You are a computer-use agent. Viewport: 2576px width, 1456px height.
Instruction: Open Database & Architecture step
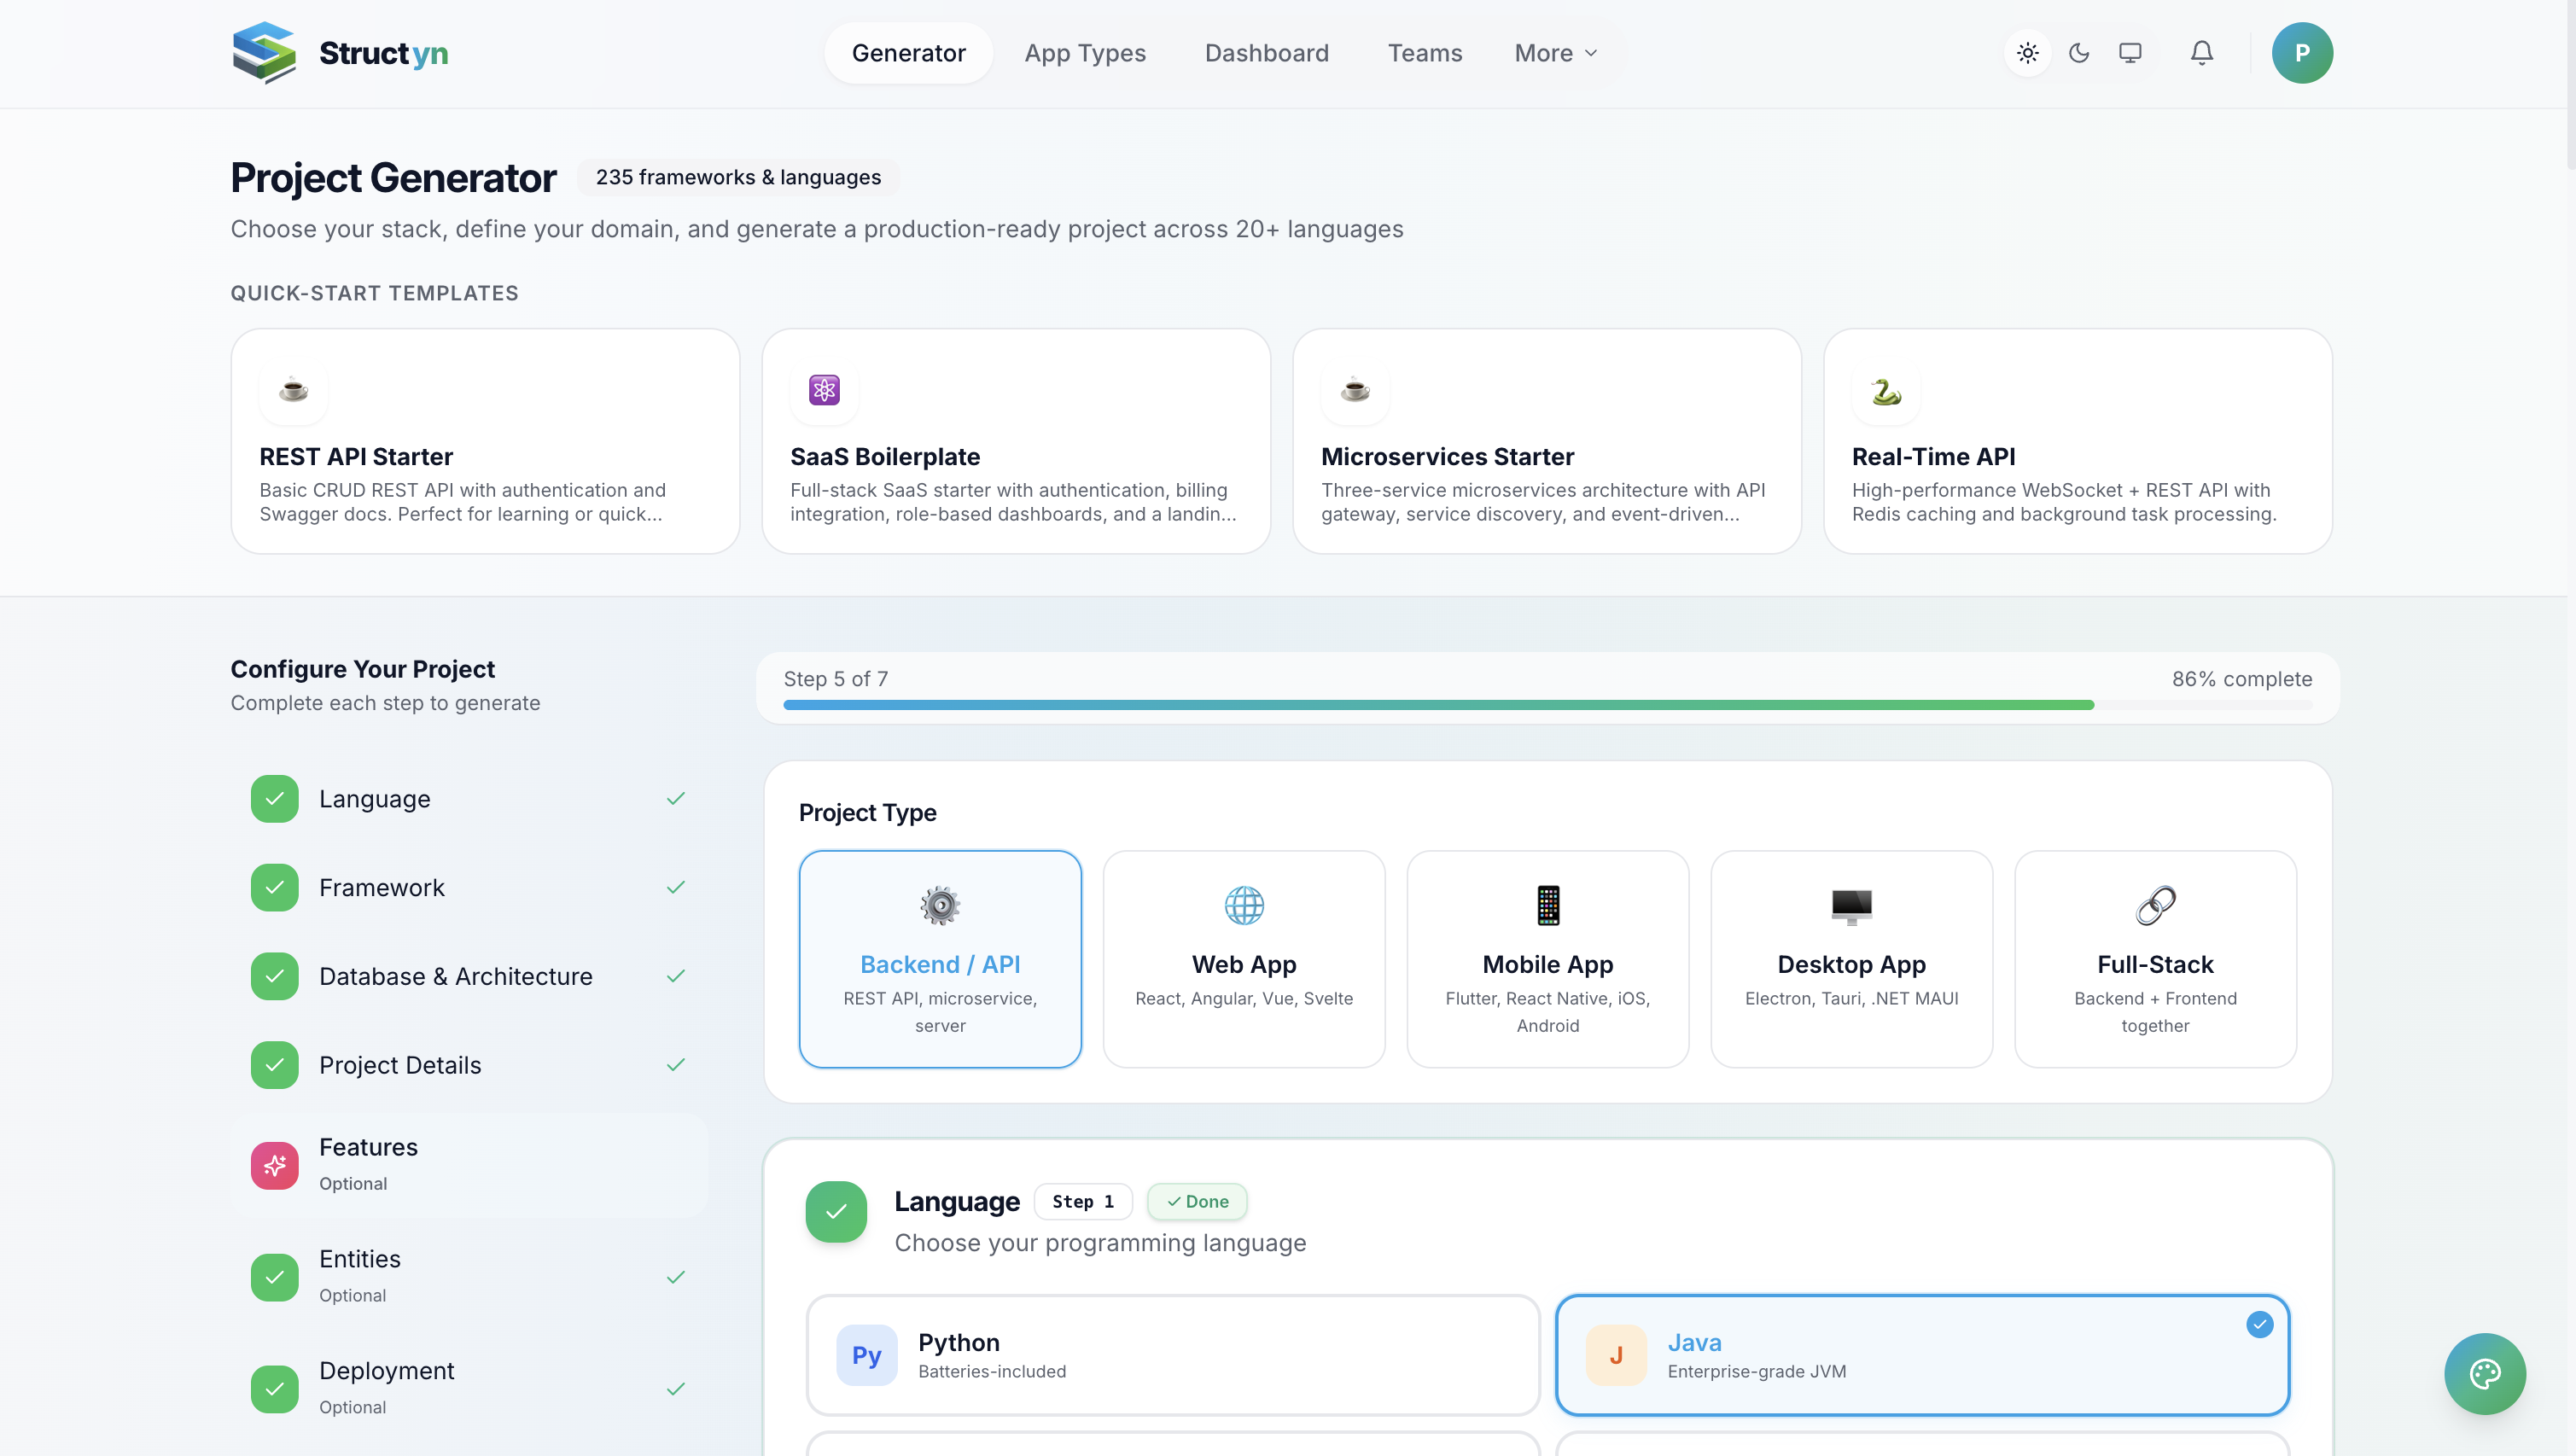[468, 977]
